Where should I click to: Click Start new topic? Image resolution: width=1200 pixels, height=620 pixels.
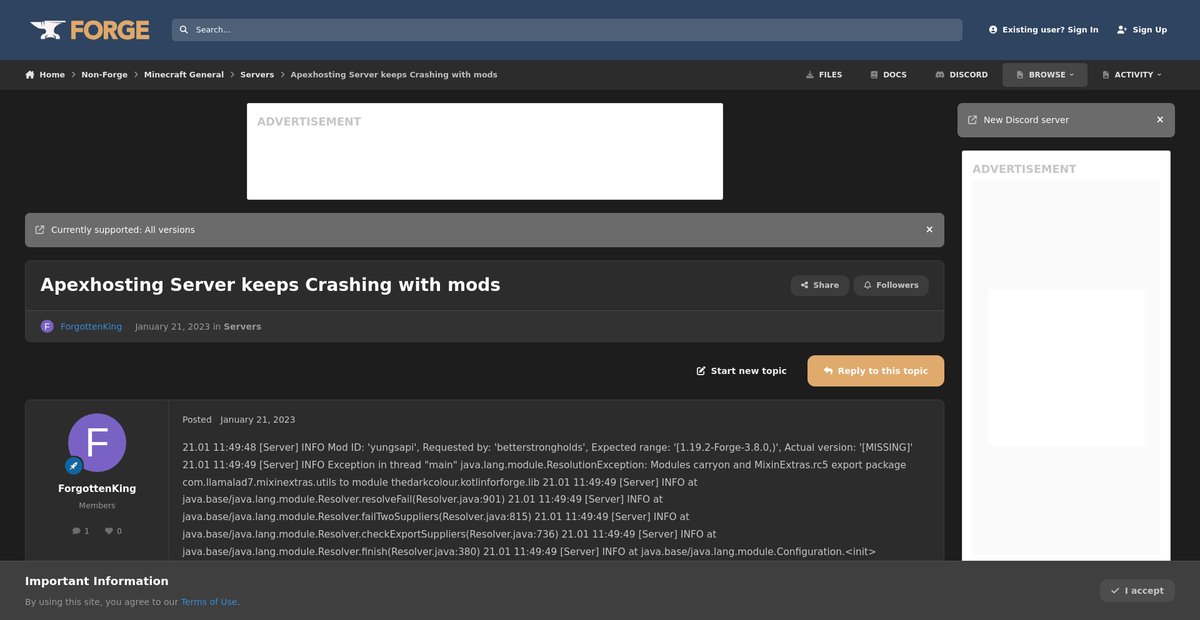pos(742,371)
